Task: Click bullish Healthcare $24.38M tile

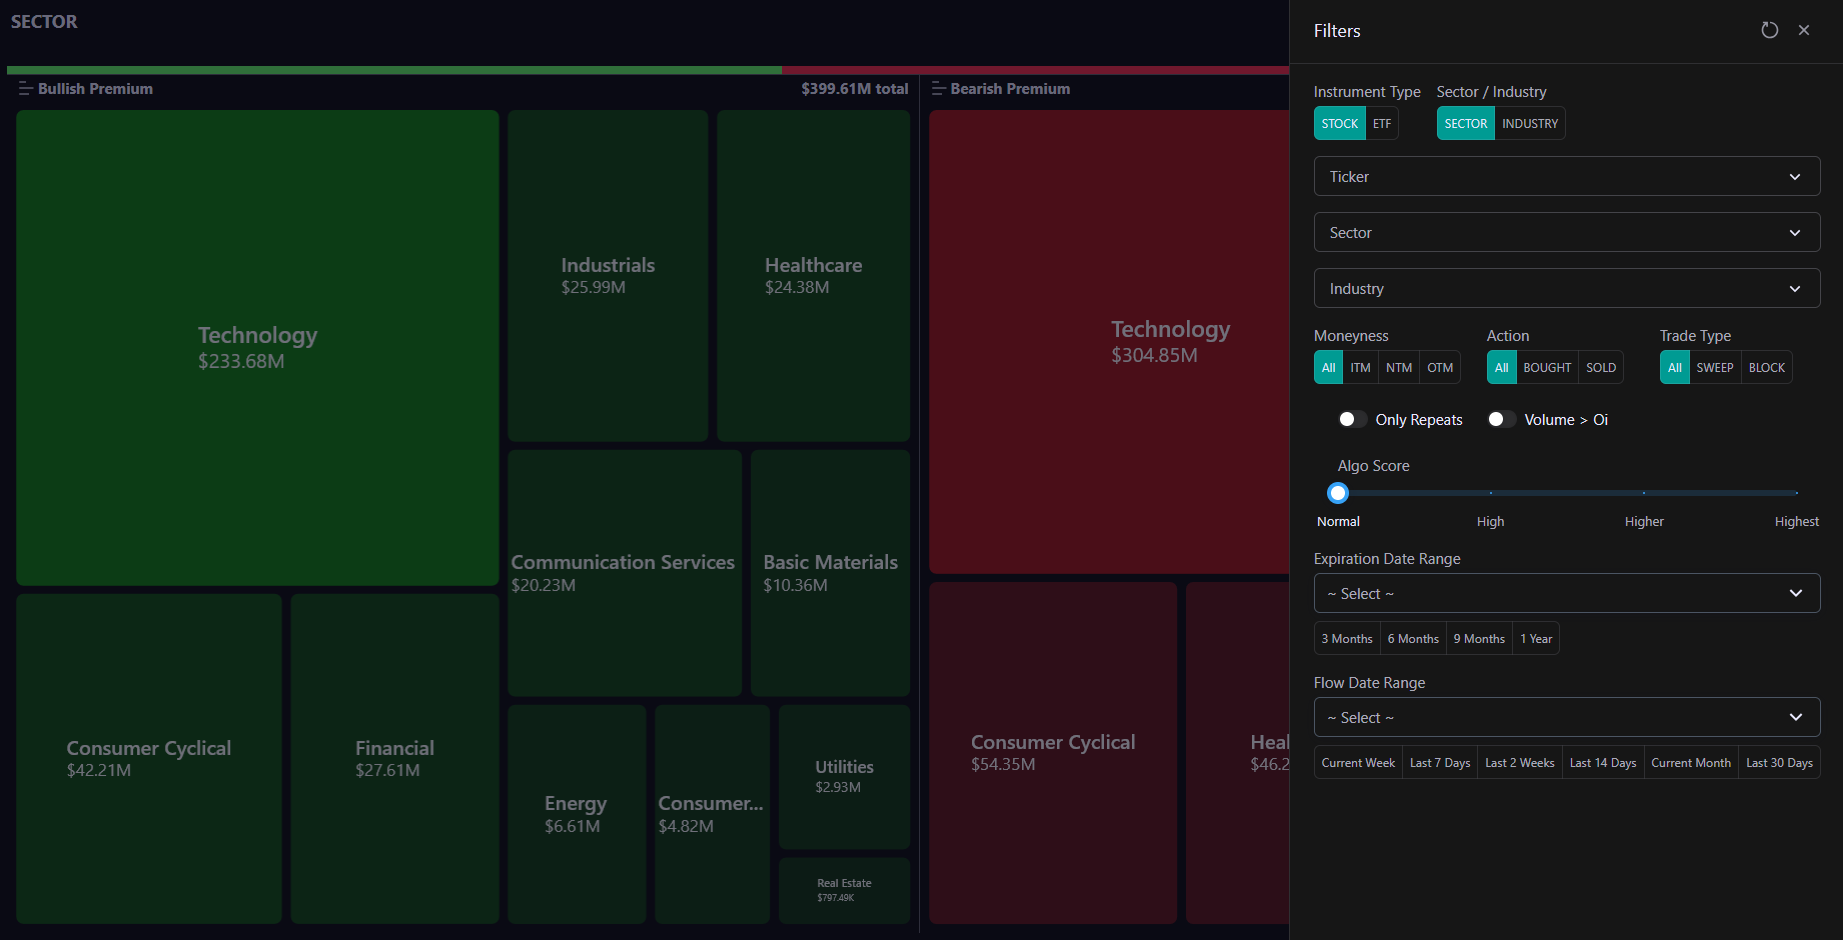Action: coord(813,275)
